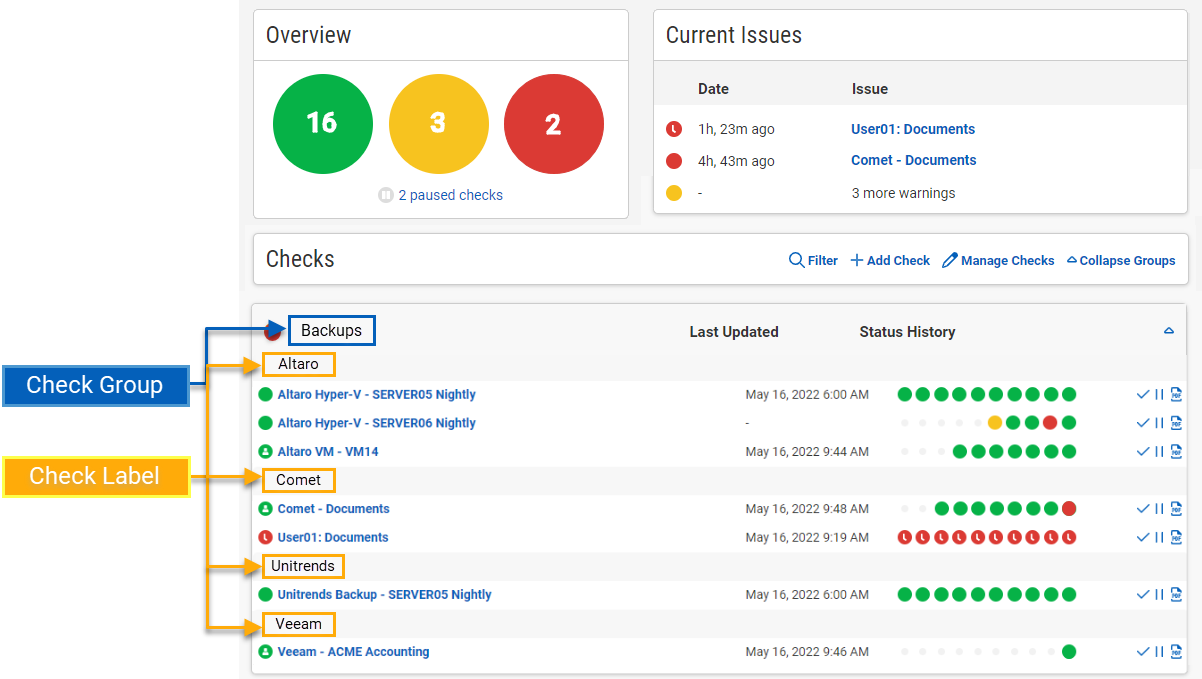1202x679 pixels.
Task: Click red dot in SERVER06 Nightly status history
Action: point(1050,423)
